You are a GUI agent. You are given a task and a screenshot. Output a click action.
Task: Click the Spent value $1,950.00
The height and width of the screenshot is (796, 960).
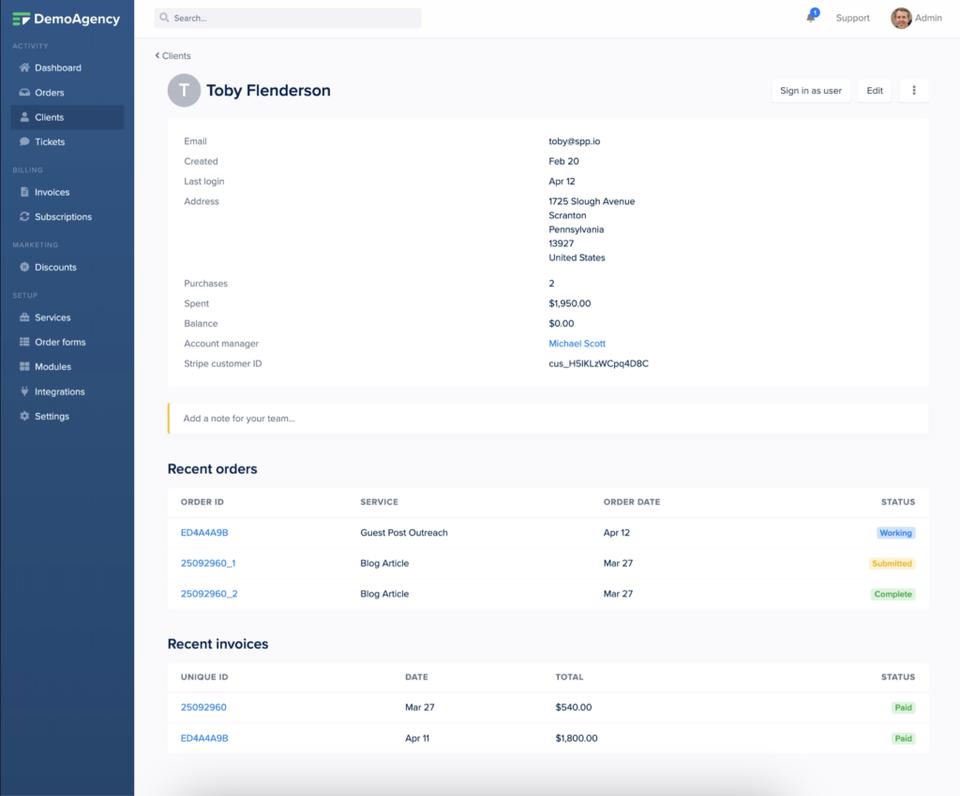(x=569, y=303)
